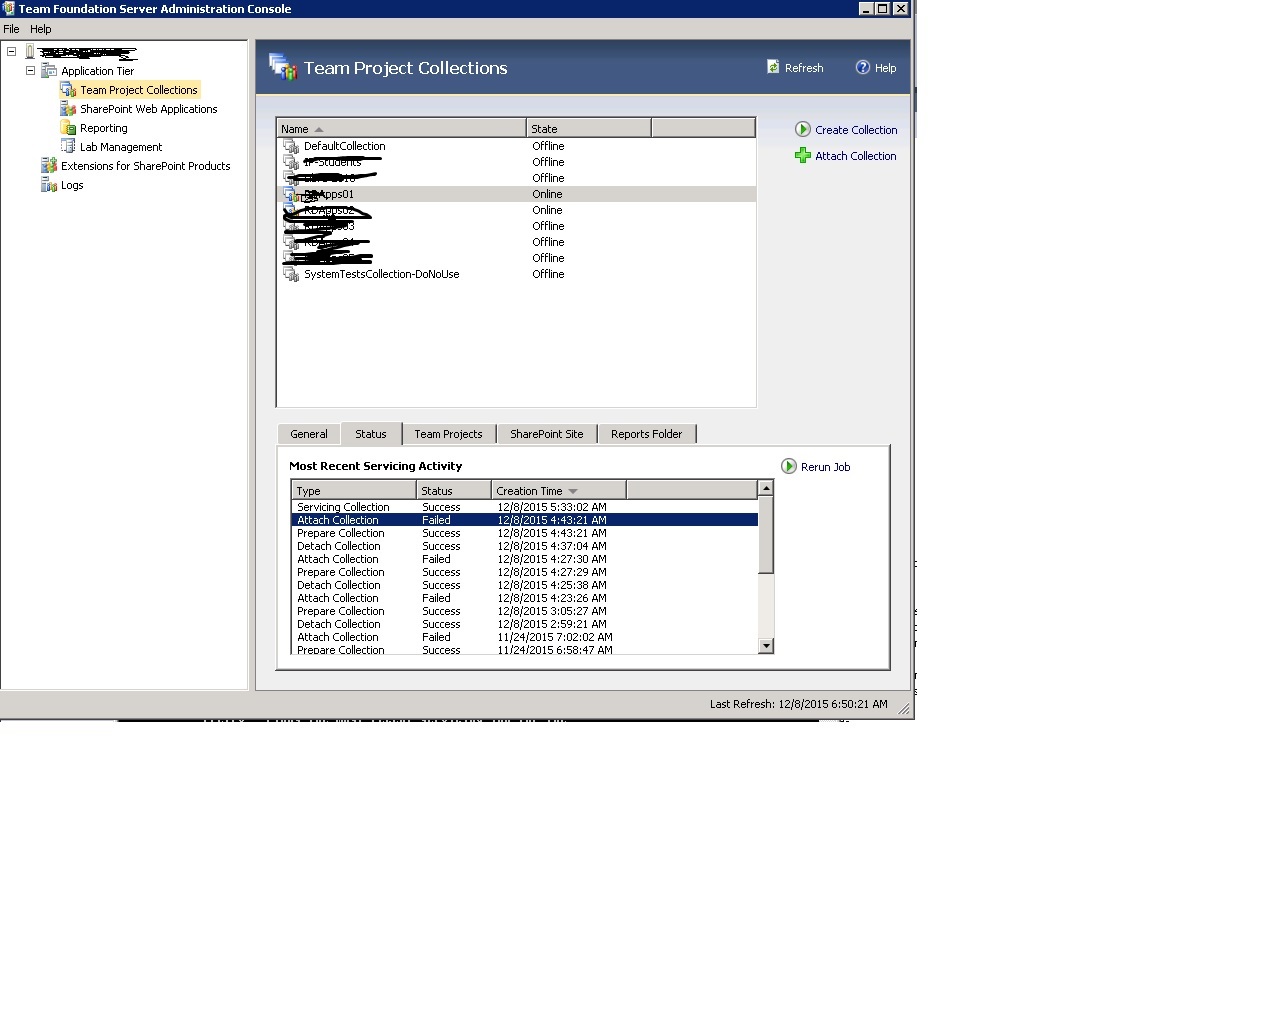Click the SharePoint Web Applications tree icon
This screenshot has height=1024, width=1280.
tap(68, 109)
